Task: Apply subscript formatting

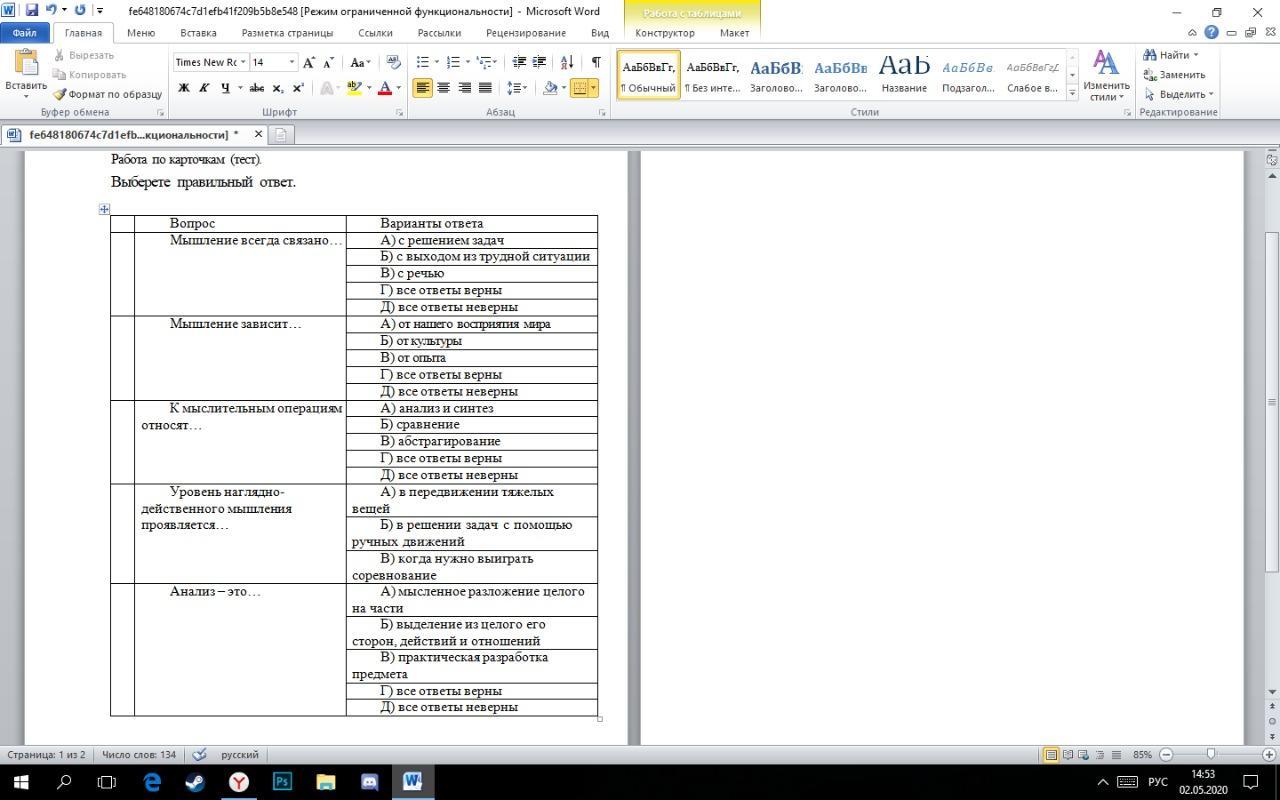Action: coord(280,88)
